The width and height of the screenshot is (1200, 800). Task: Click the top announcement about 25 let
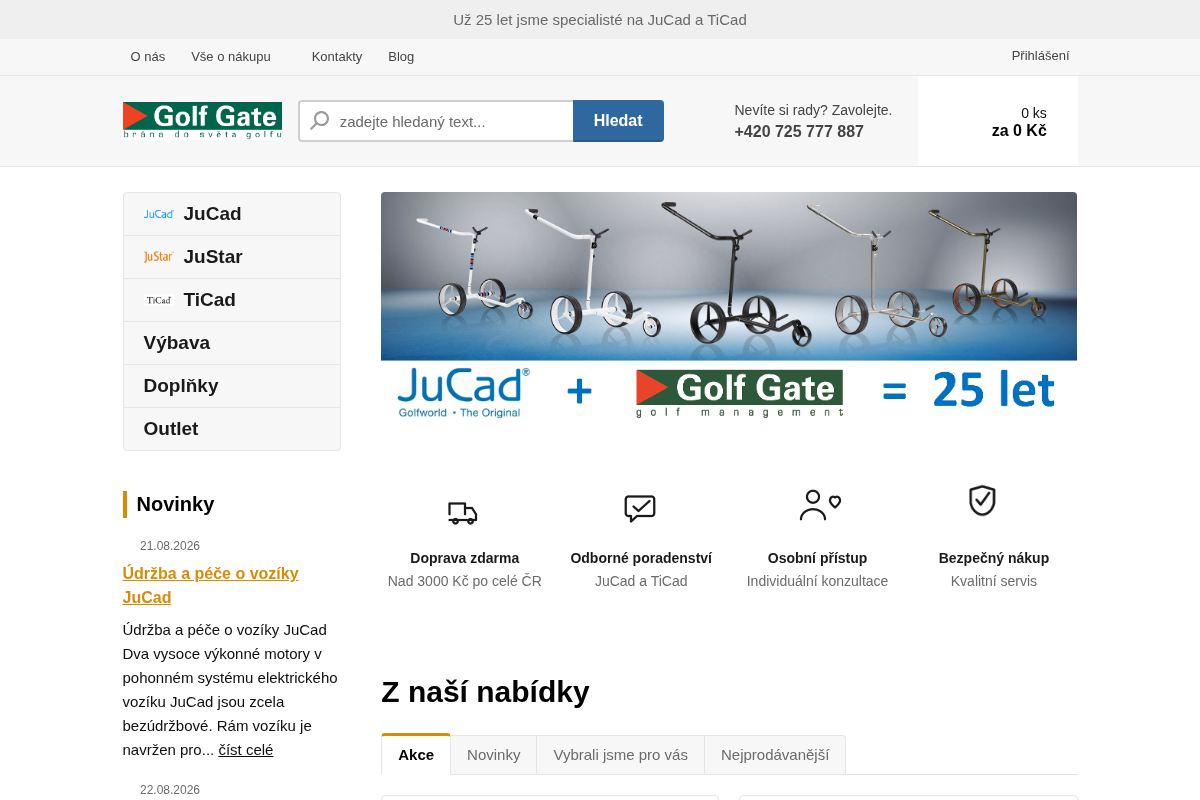(600, 19)
